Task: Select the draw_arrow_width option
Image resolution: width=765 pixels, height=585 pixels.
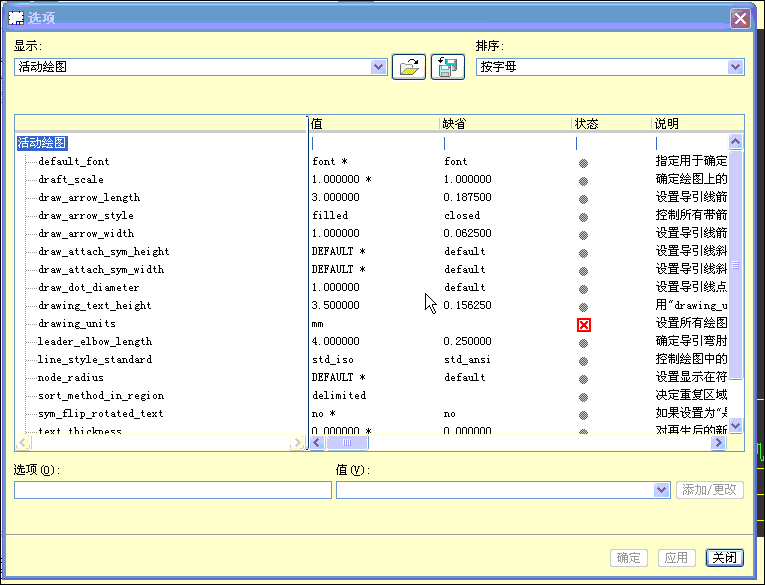Action: (86, 234)
